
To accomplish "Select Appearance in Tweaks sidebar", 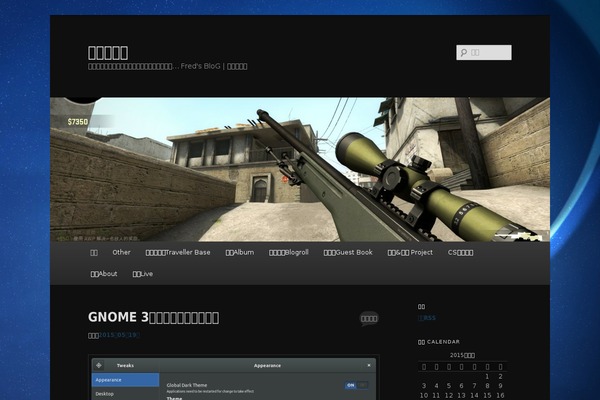I will [x=126, y=380].
